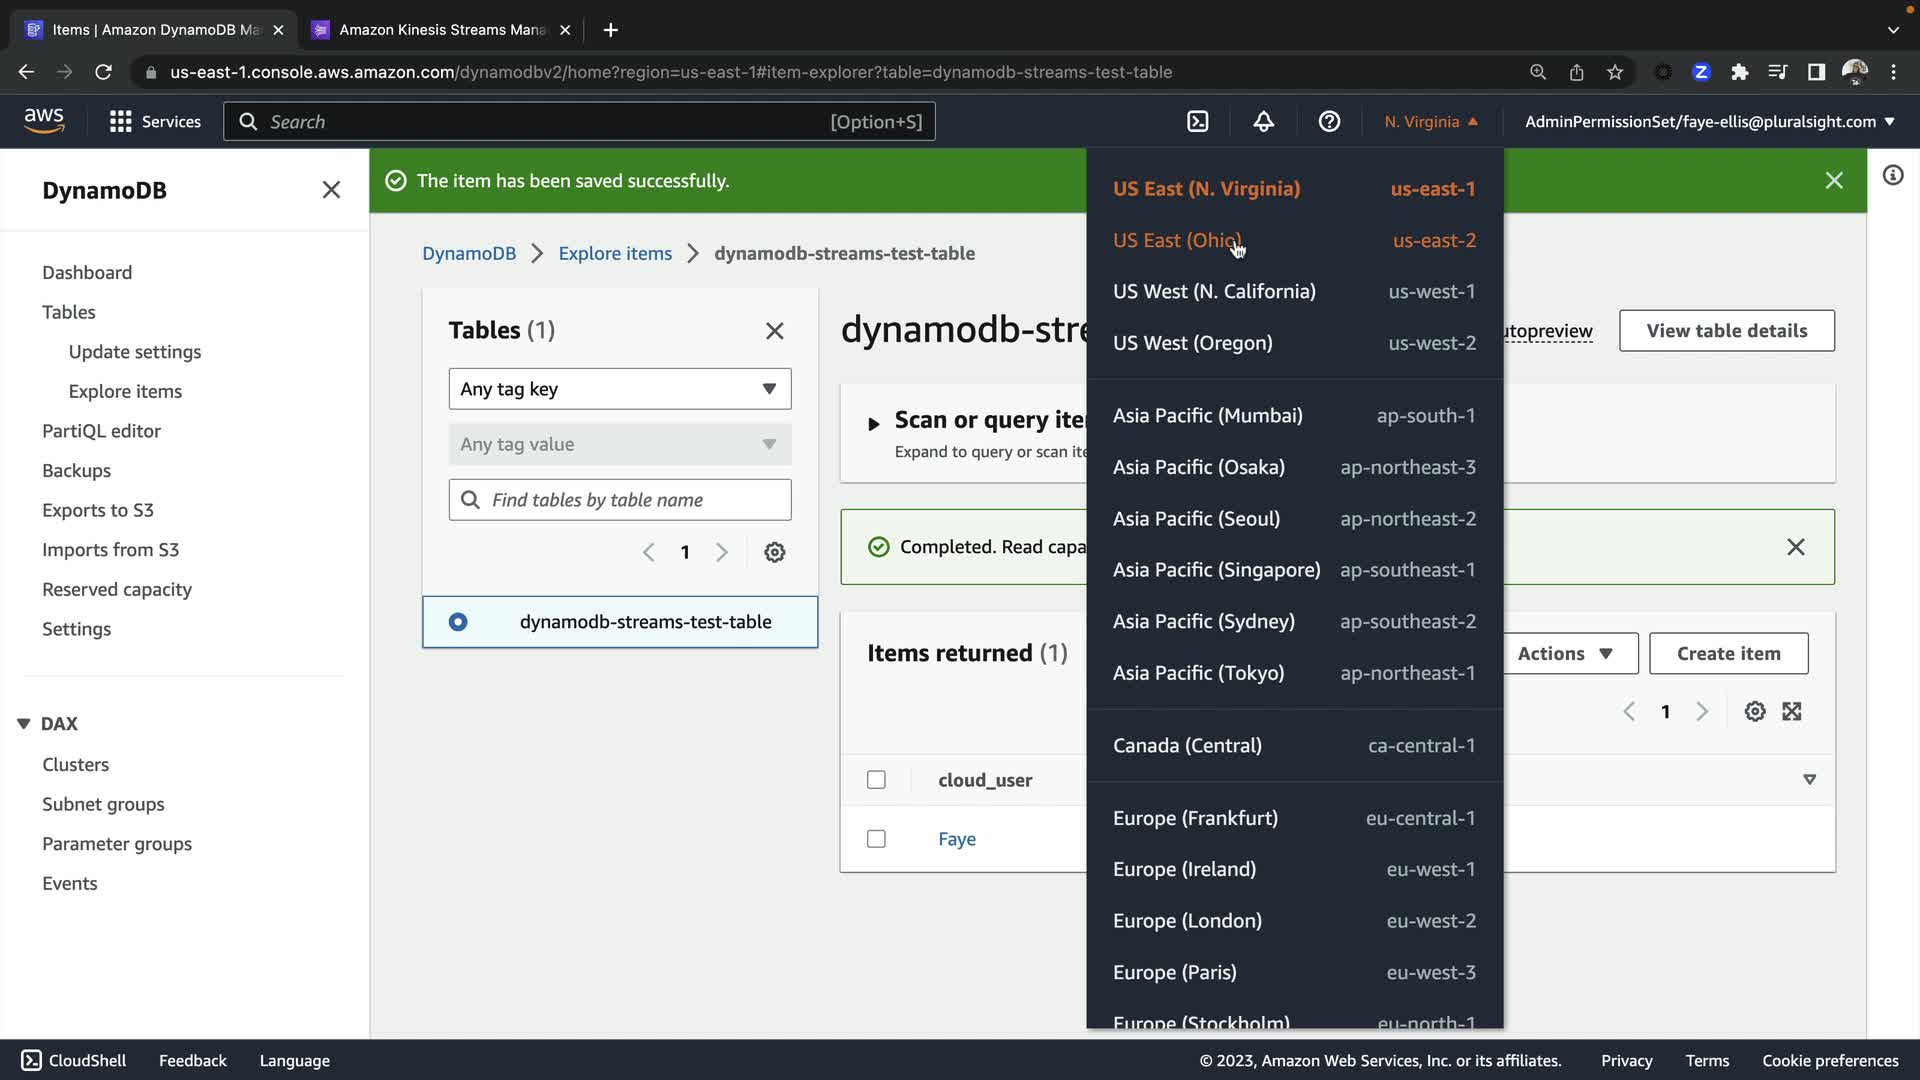Open the Actions dropdown
The height and width of the screenshot is (1080, 1920).
tap(1565, 654)
